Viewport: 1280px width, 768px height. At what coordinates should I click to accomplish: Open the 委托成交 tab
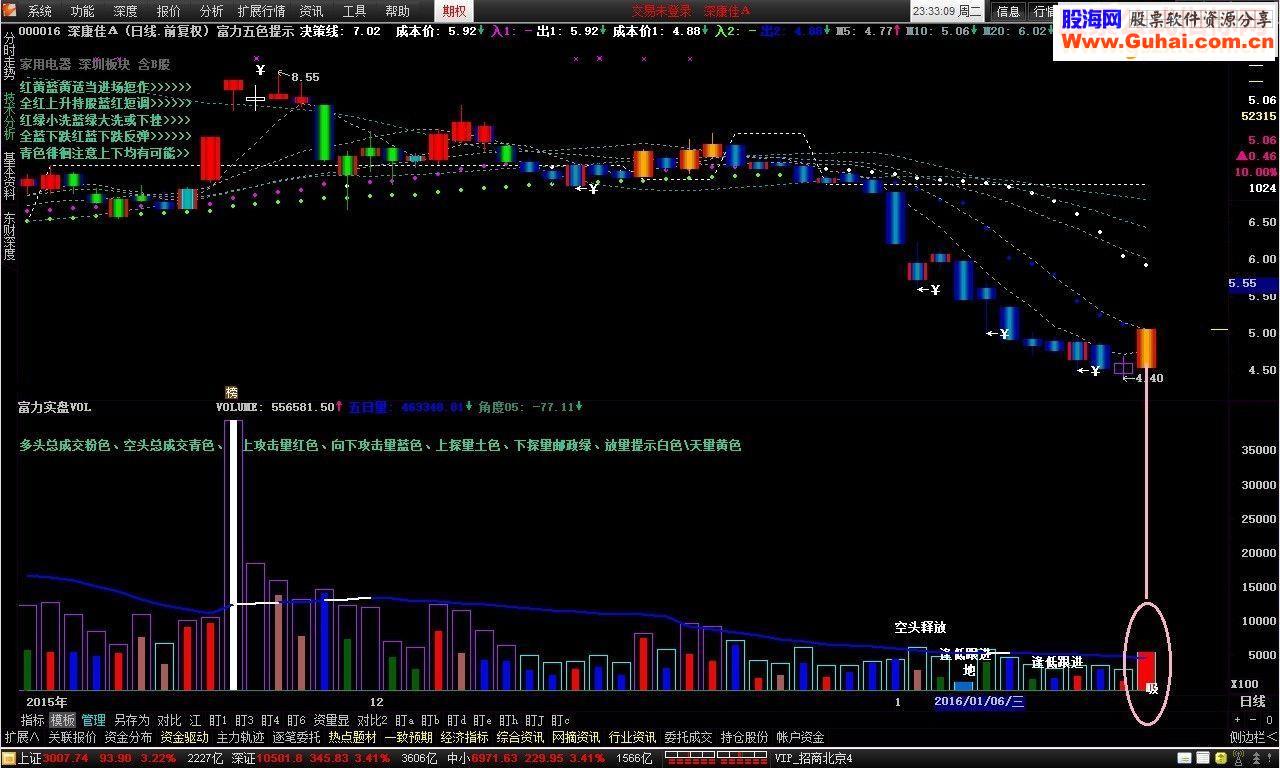(688, 737)
